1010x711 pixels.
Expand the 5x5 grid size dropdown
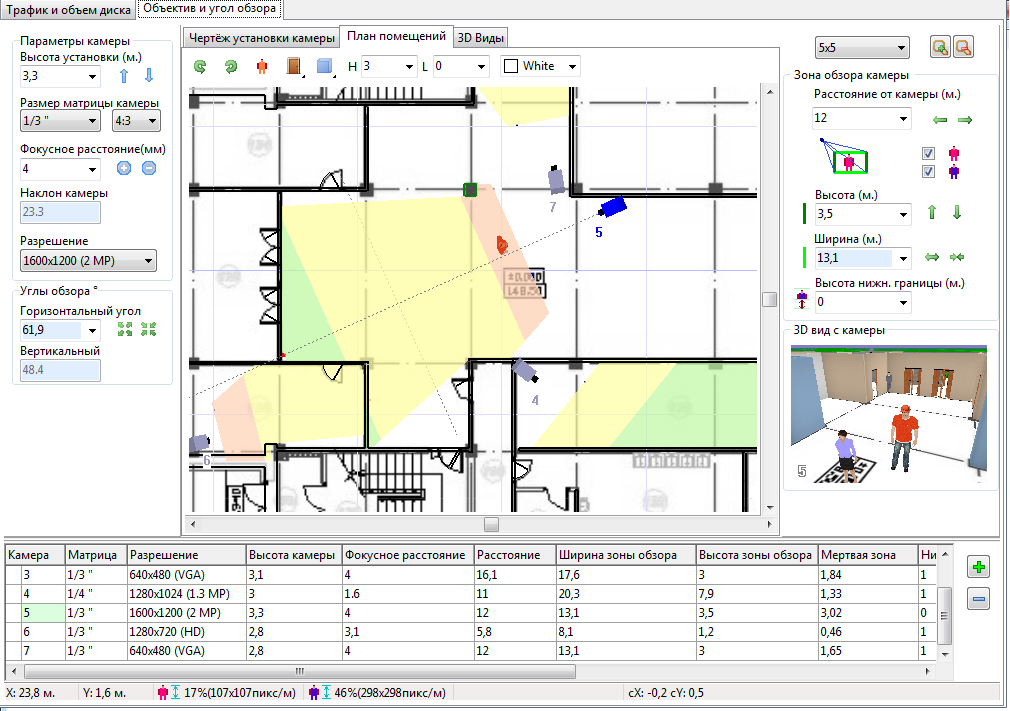tap(860, 47)
